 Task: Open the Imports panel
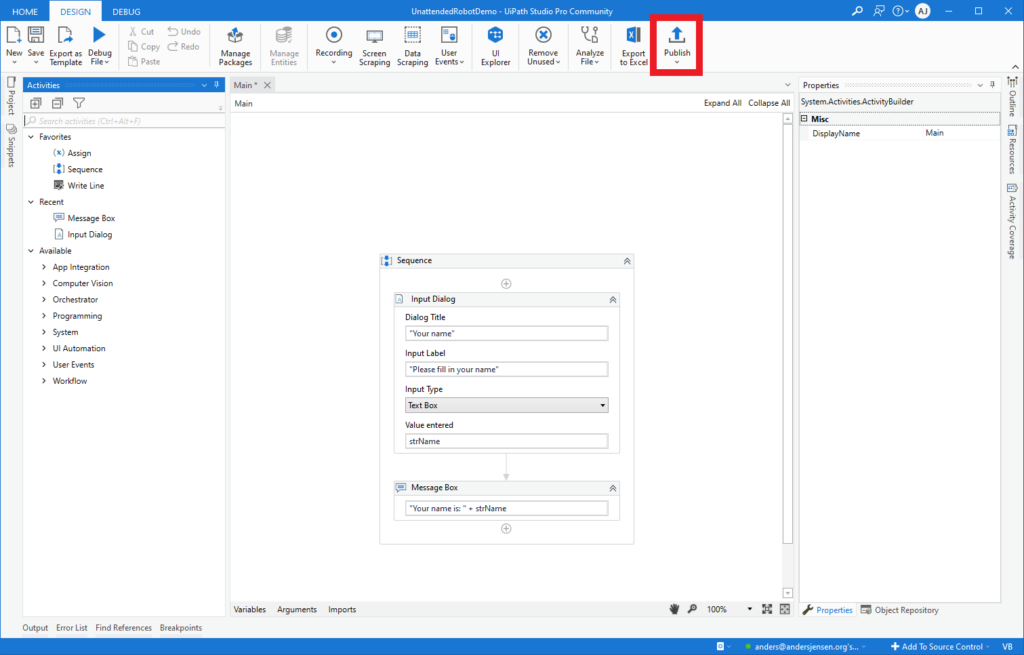coord(342,610)
